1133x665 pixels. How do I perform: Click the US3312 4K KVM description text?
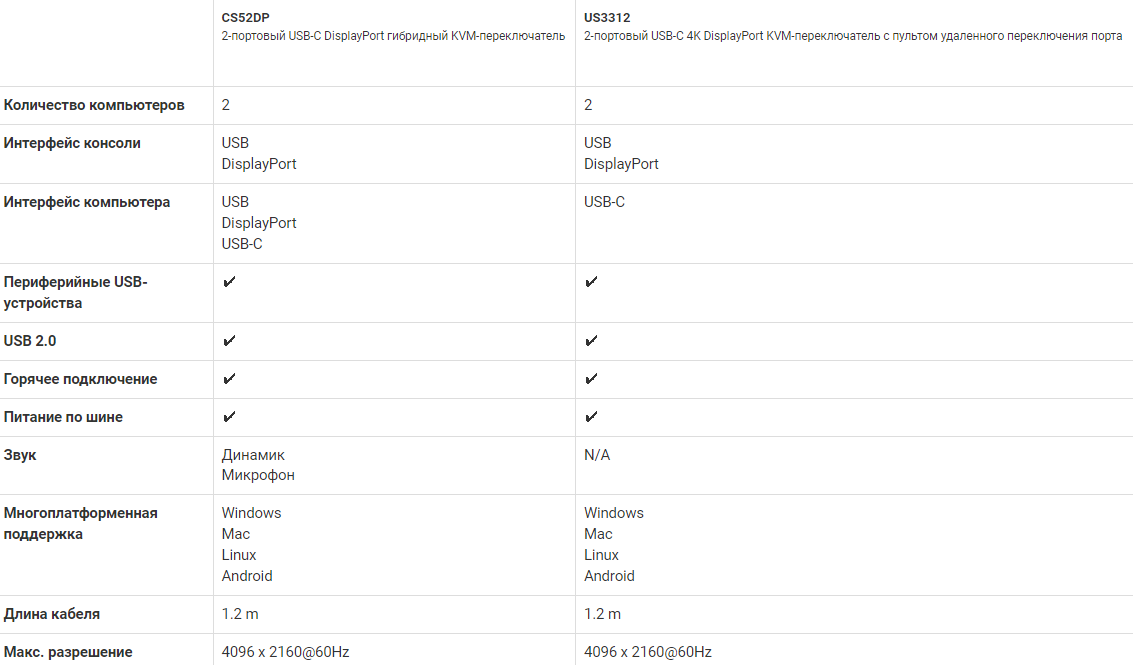[853, 36]
